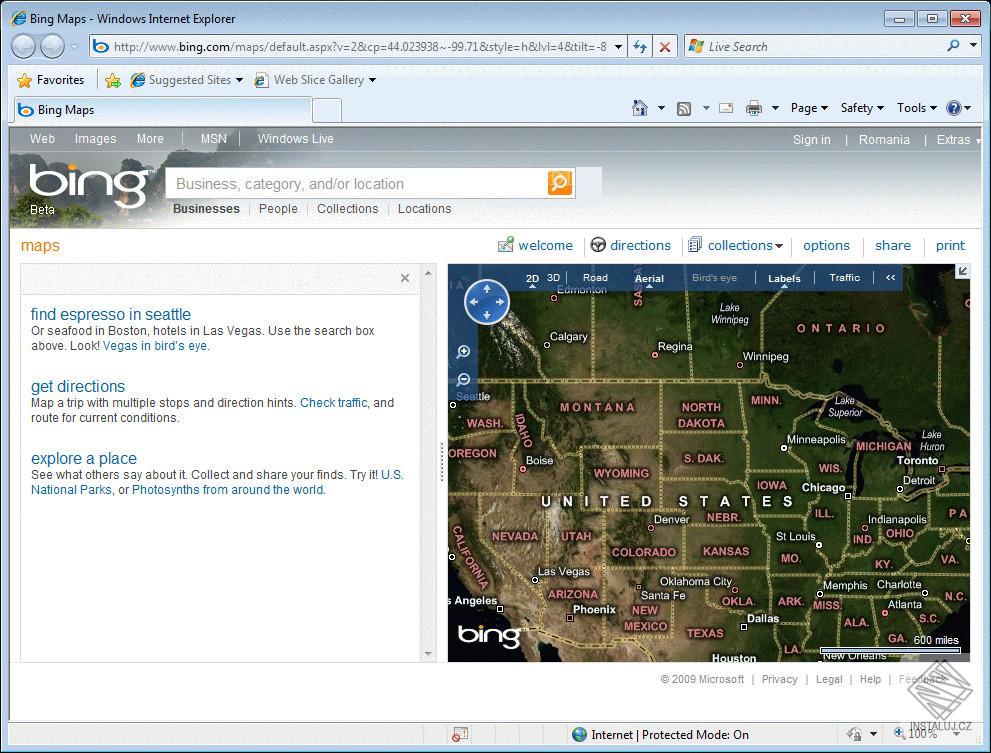Click the RSS feed icon in the toolbar

pyautogui.click(x=685, y=107)
